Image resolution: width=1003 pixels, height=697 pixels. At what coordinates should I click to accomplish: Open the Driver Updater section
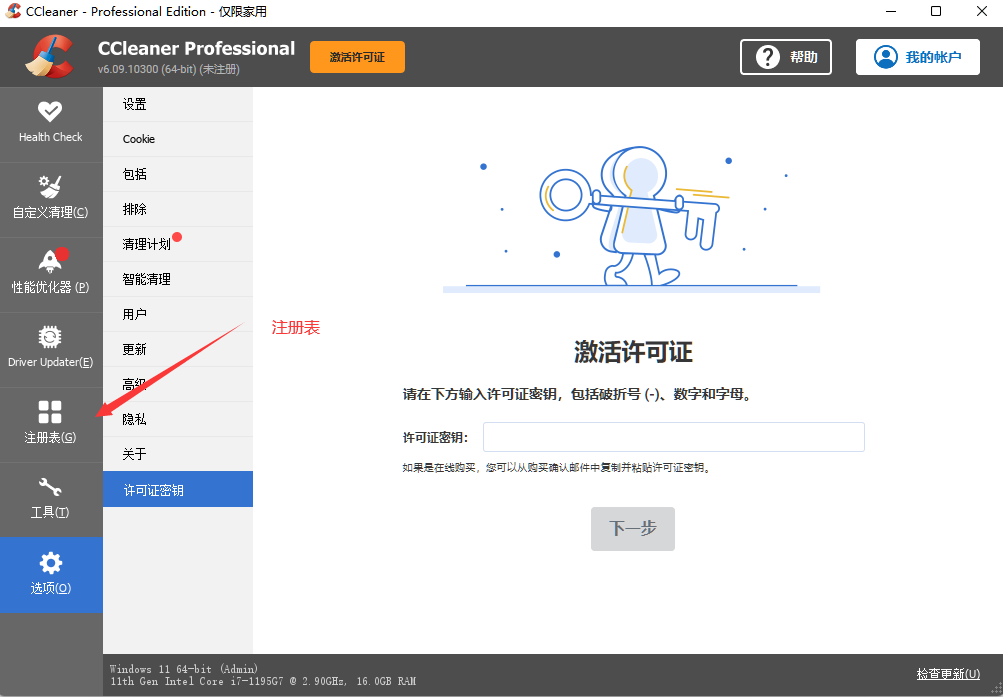(51, 350)
